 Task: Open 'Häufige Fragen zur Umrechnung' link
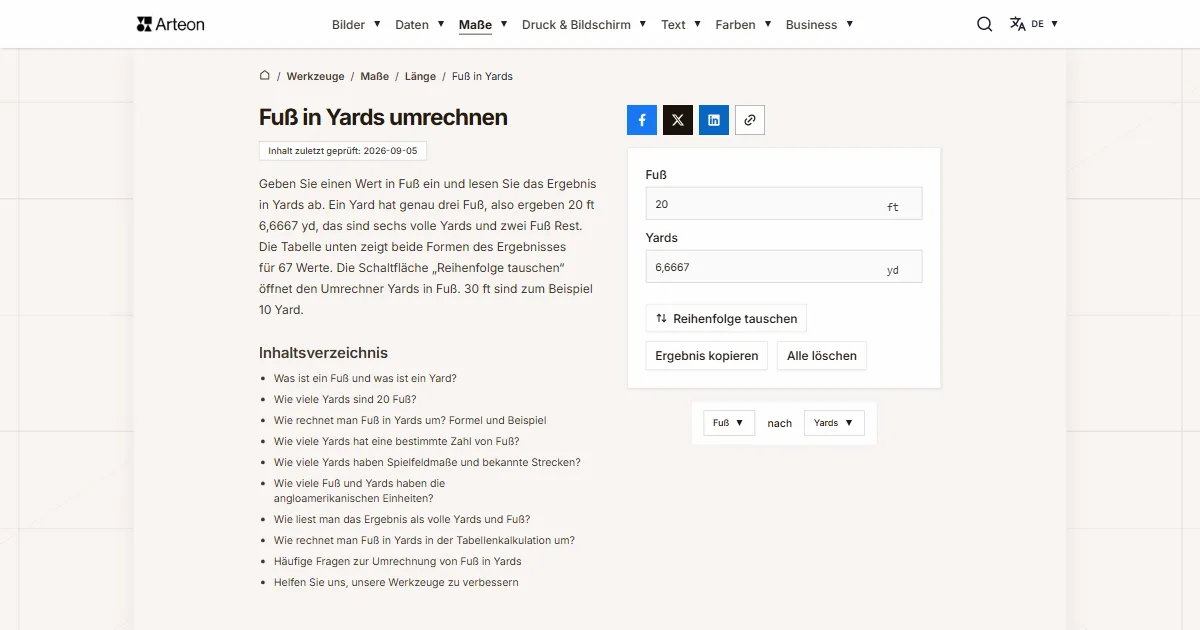click(398, 561)
